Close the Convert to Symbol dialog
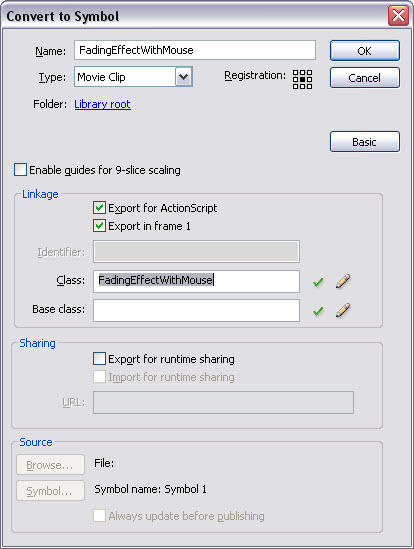This screenshot has width=414, height=549. point(398,16)
